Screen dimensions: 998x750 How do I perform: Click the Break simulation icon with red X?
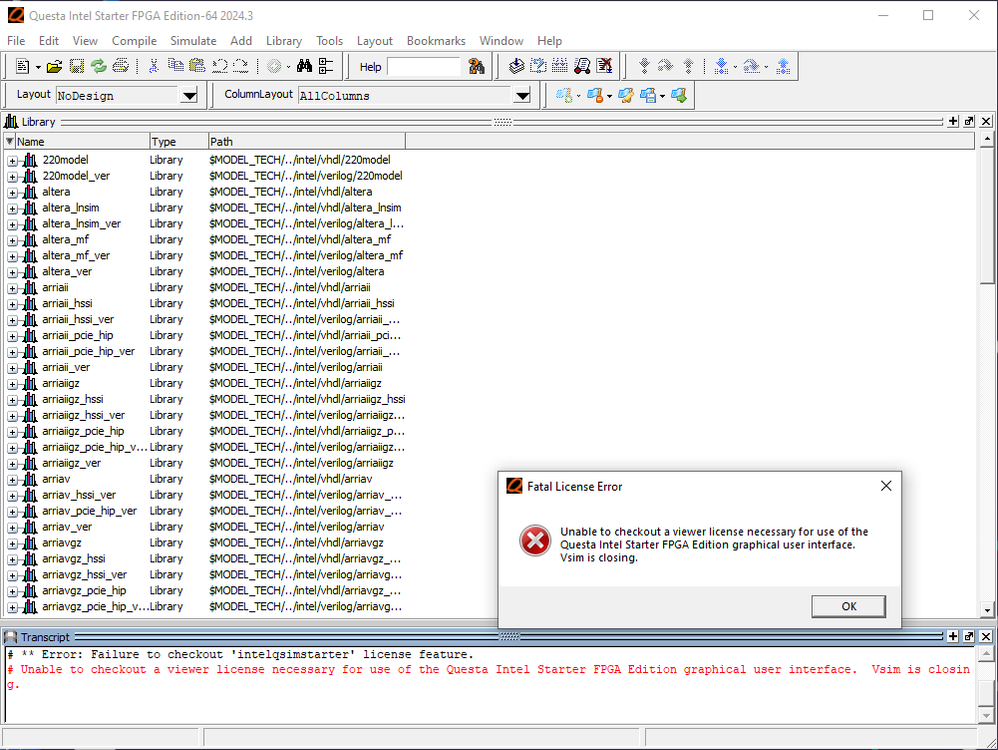[x=604, y=66]
